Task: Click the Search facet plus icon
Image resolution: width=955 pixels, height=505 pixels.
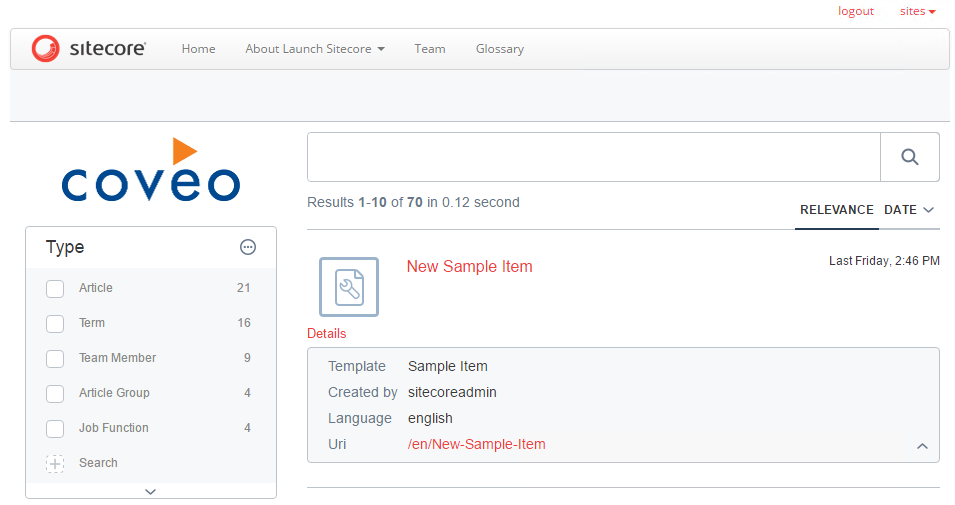Action: [x=55, y=464]
